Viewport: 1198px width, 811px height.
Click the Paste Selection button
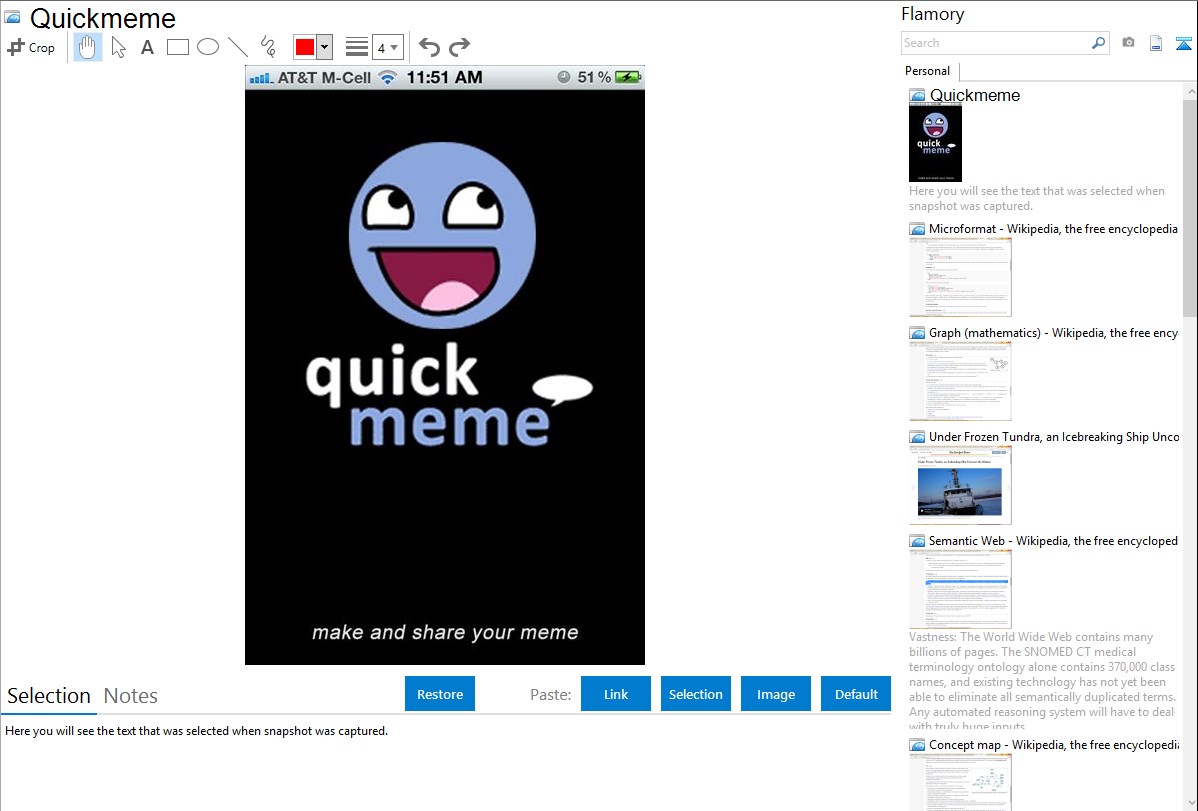pos(696,694)
